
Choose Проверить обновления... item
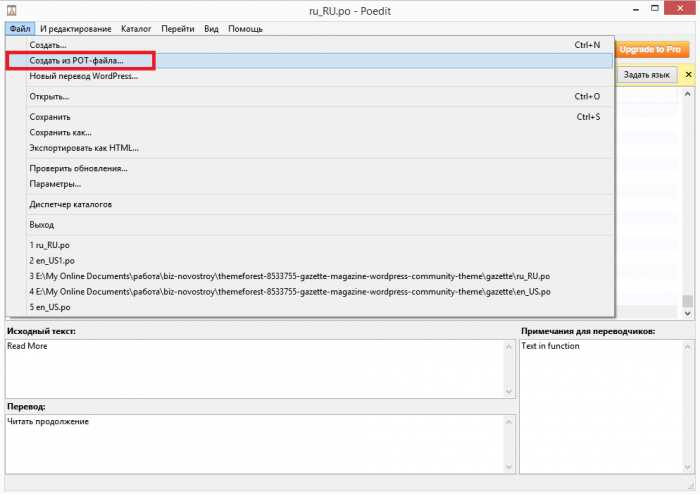click(310, 168)
